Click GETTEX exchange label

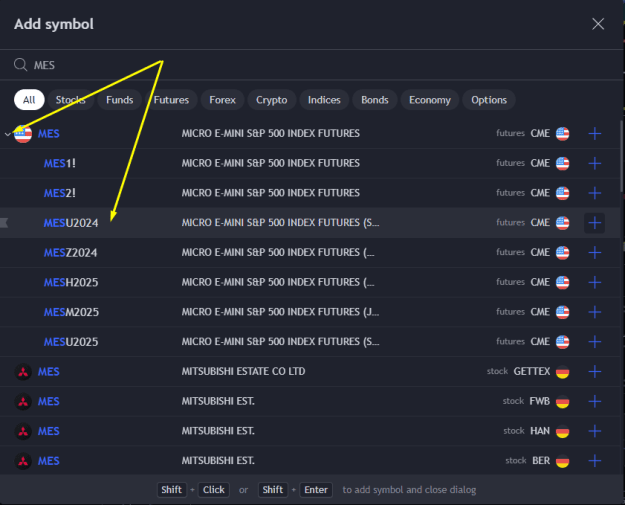pos(532,371)
